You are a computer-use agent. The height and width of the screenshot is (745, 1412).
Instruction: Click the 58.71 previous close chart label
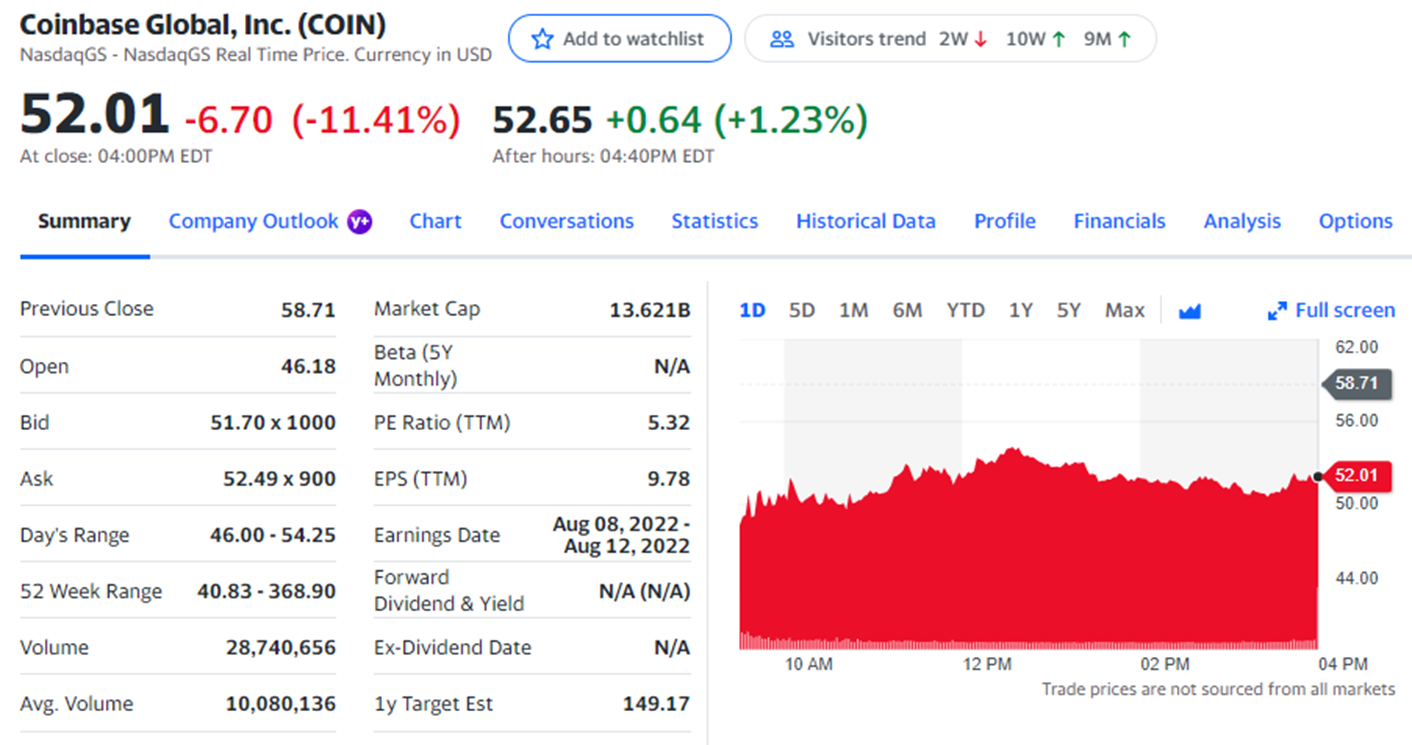pos(1356,383)
